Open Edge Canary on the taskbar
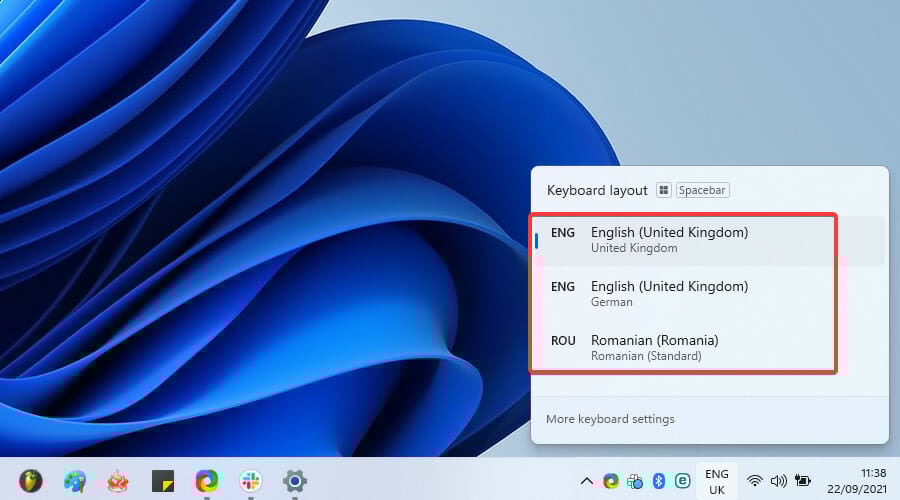900x500 pixels. point(207,481)
